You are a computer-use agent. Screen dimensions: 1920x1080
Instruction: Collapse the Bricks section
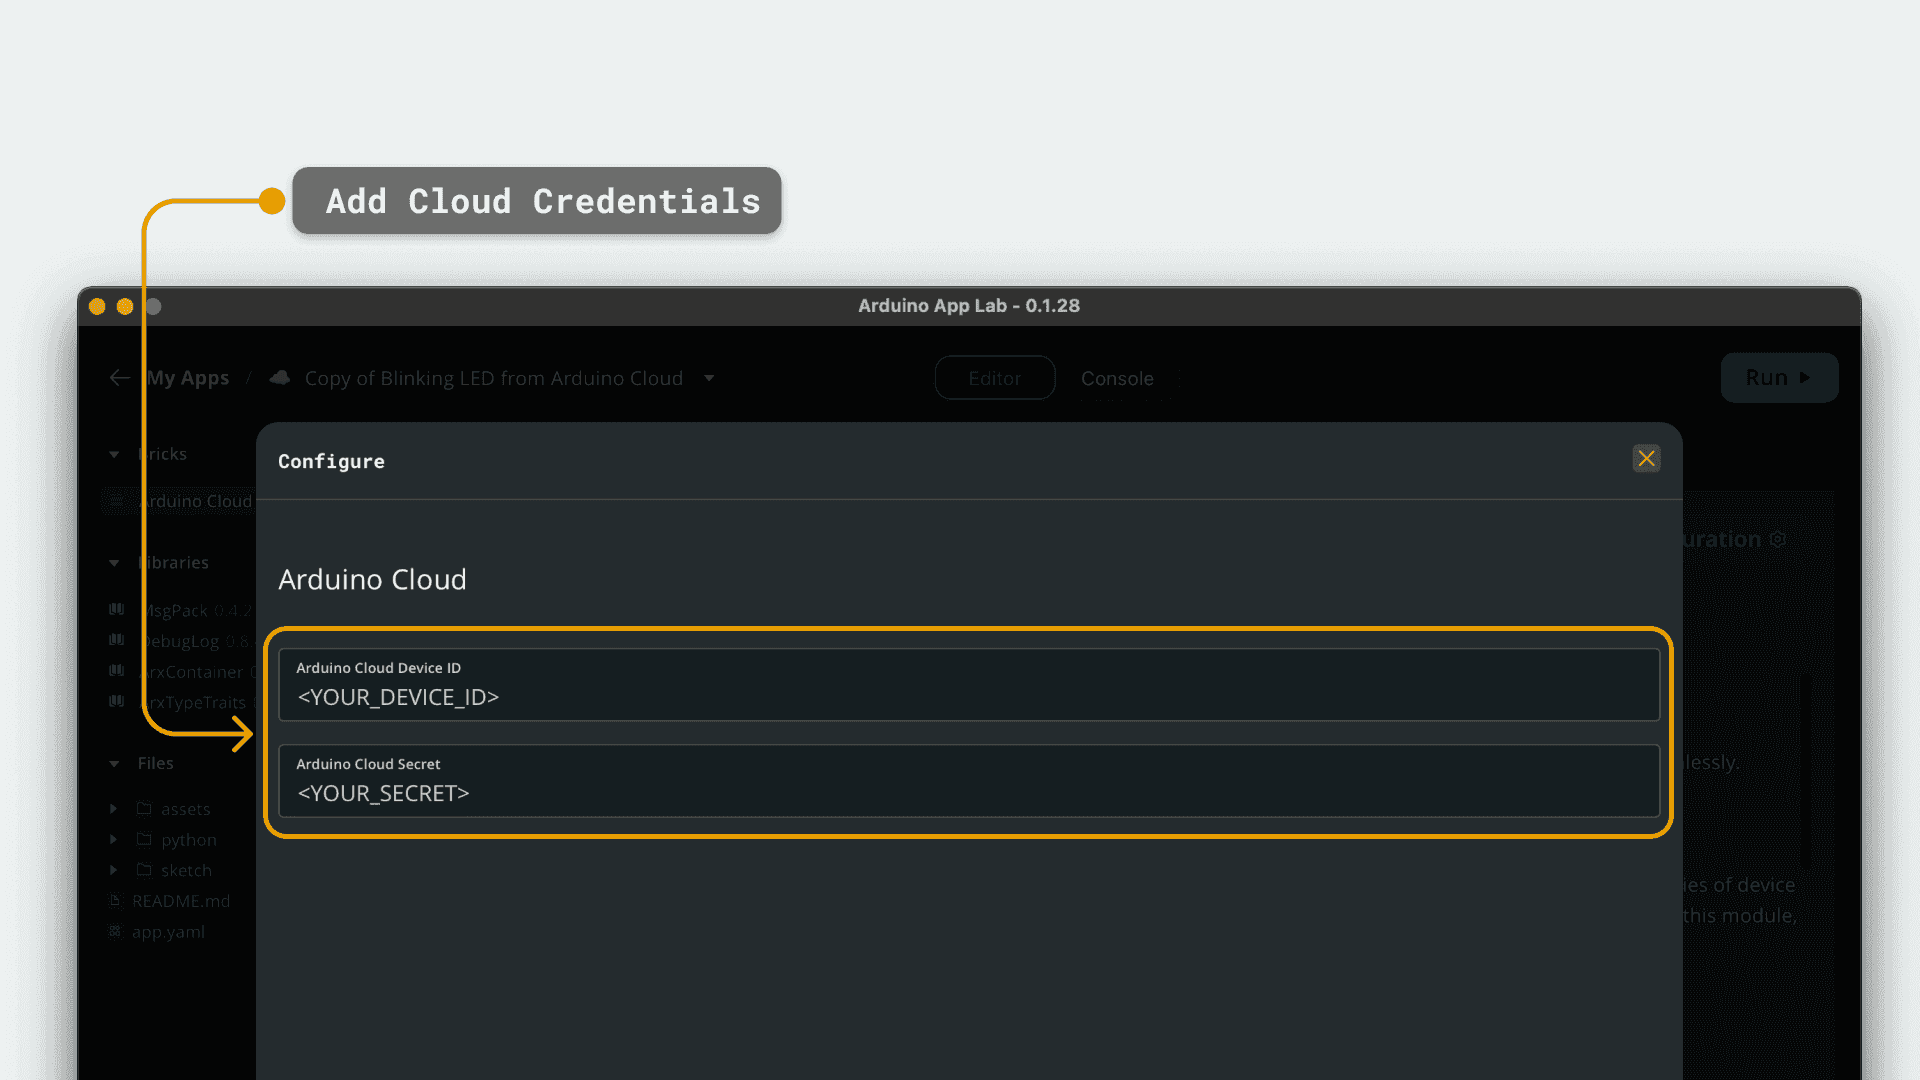click(113, 453)
